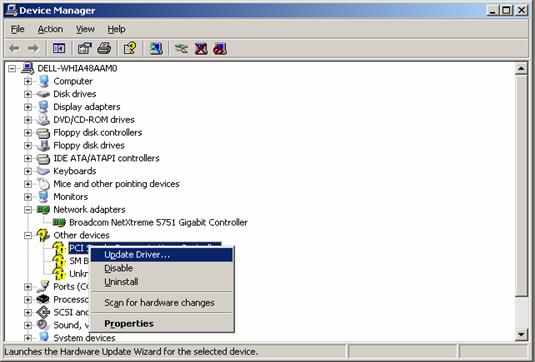Click the Broadcom controller network card icon
535x362 pixels.
[x=59, y=222]
